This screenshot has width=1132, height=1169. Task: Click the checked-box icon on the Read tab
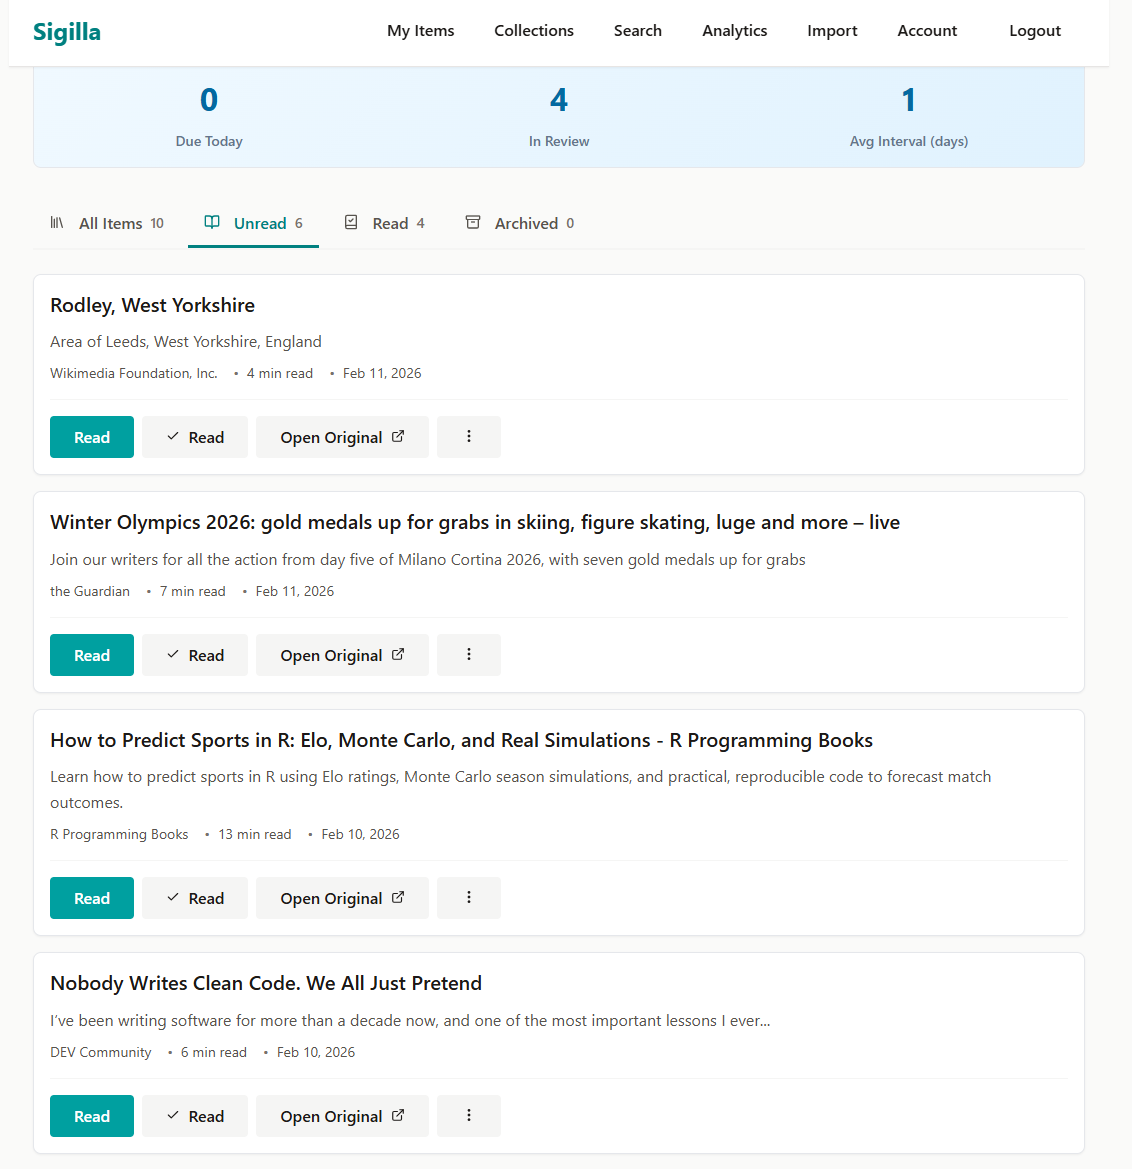pyautogui.click(x=351, y=222)
